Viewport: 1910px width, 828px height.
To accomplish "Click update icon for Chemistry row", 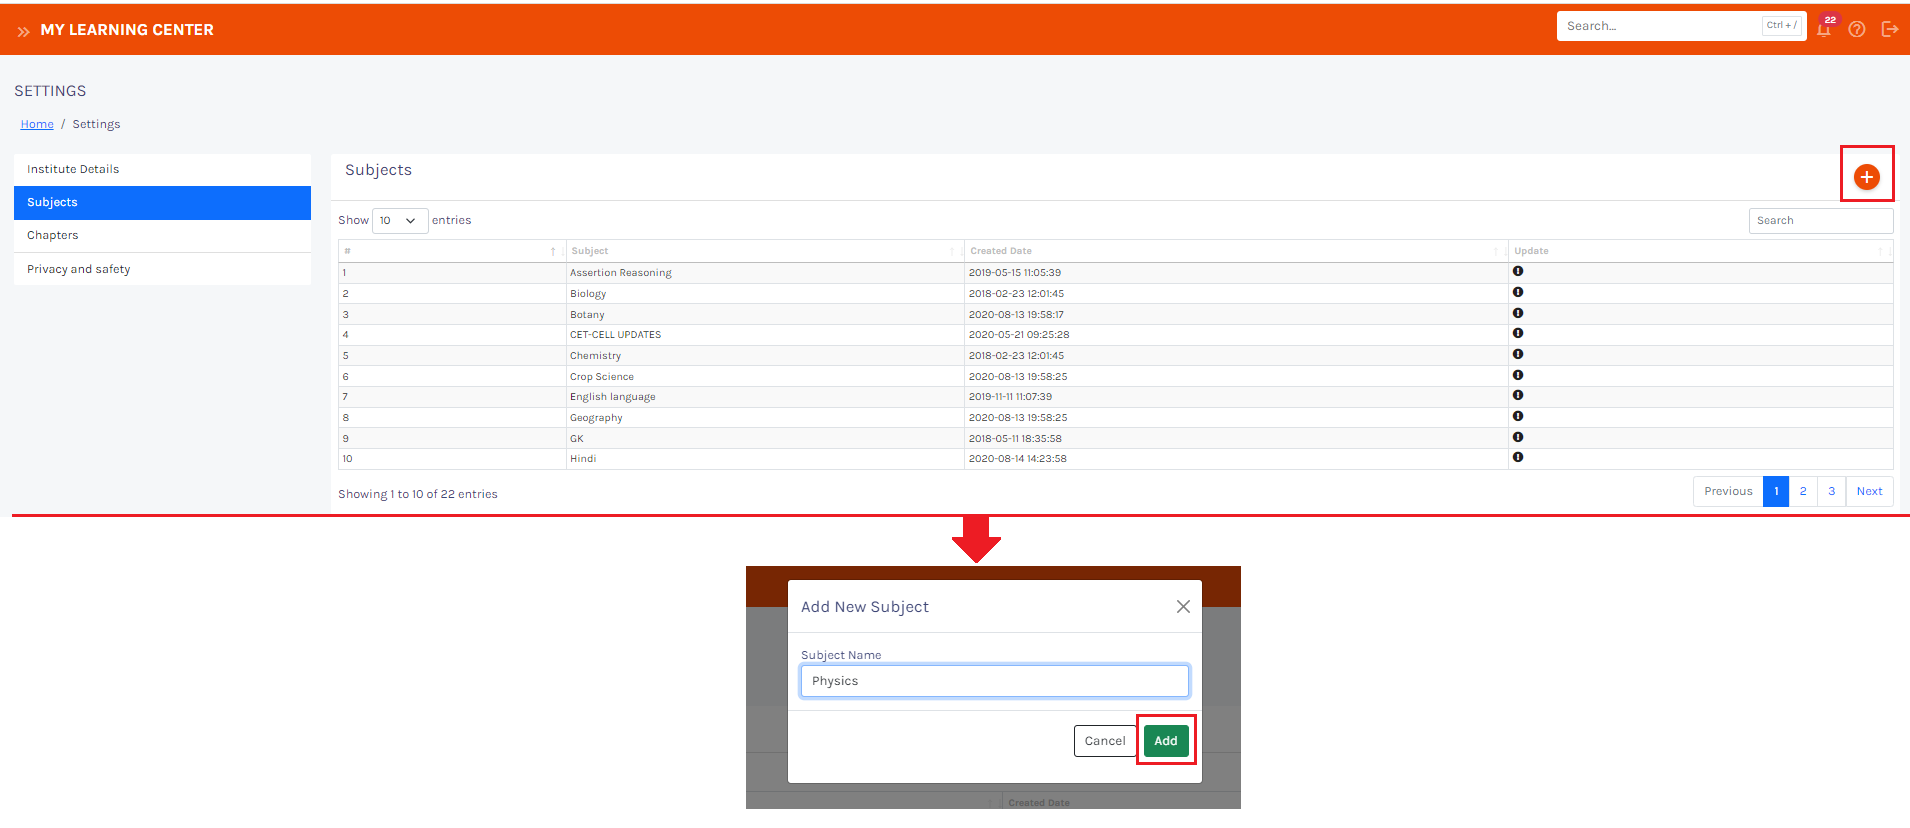I will click(1517, 355).
